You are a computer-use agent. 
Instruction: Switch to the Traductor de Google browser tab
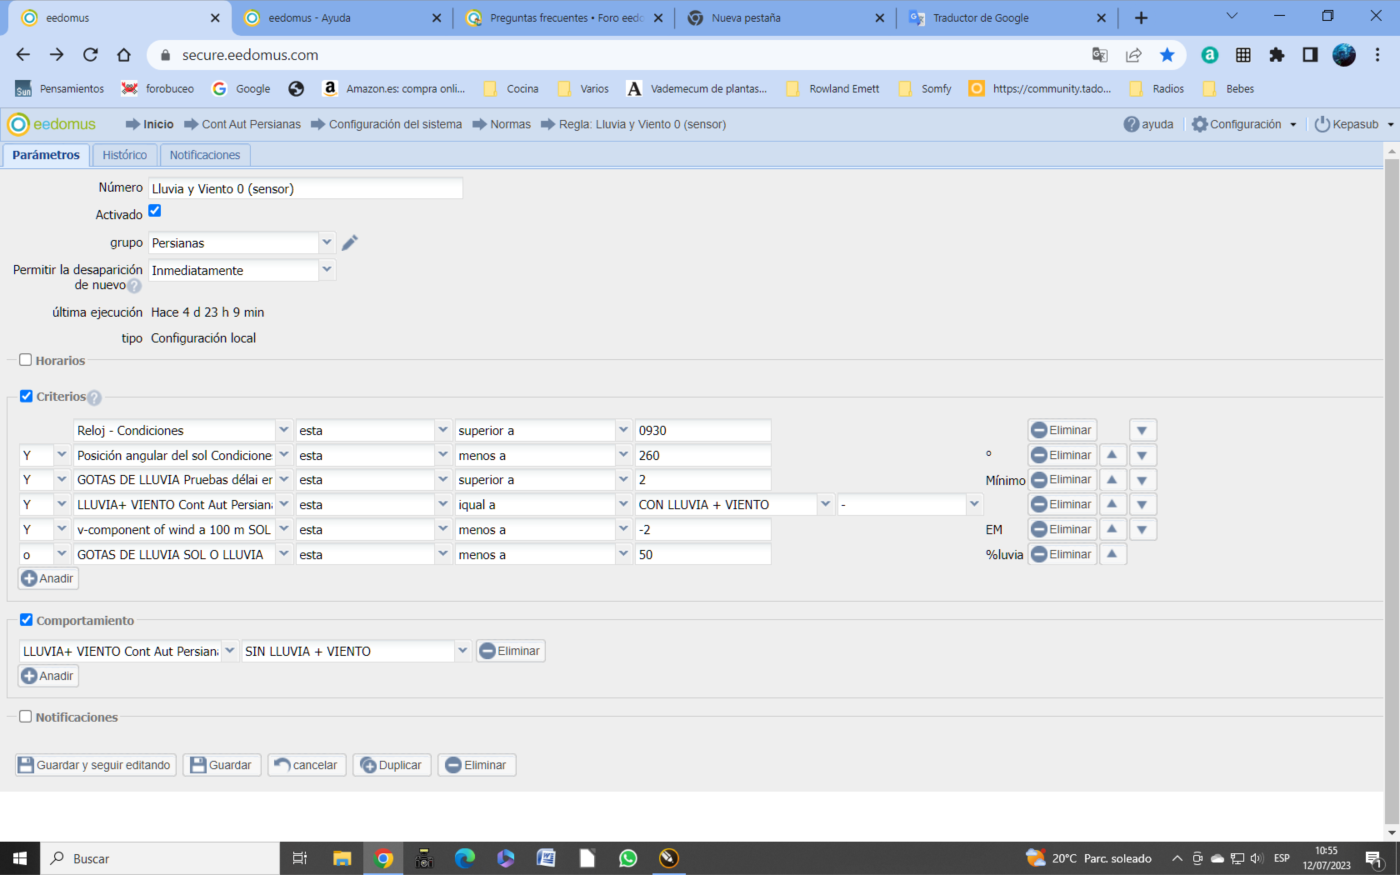click(1007, 18)
